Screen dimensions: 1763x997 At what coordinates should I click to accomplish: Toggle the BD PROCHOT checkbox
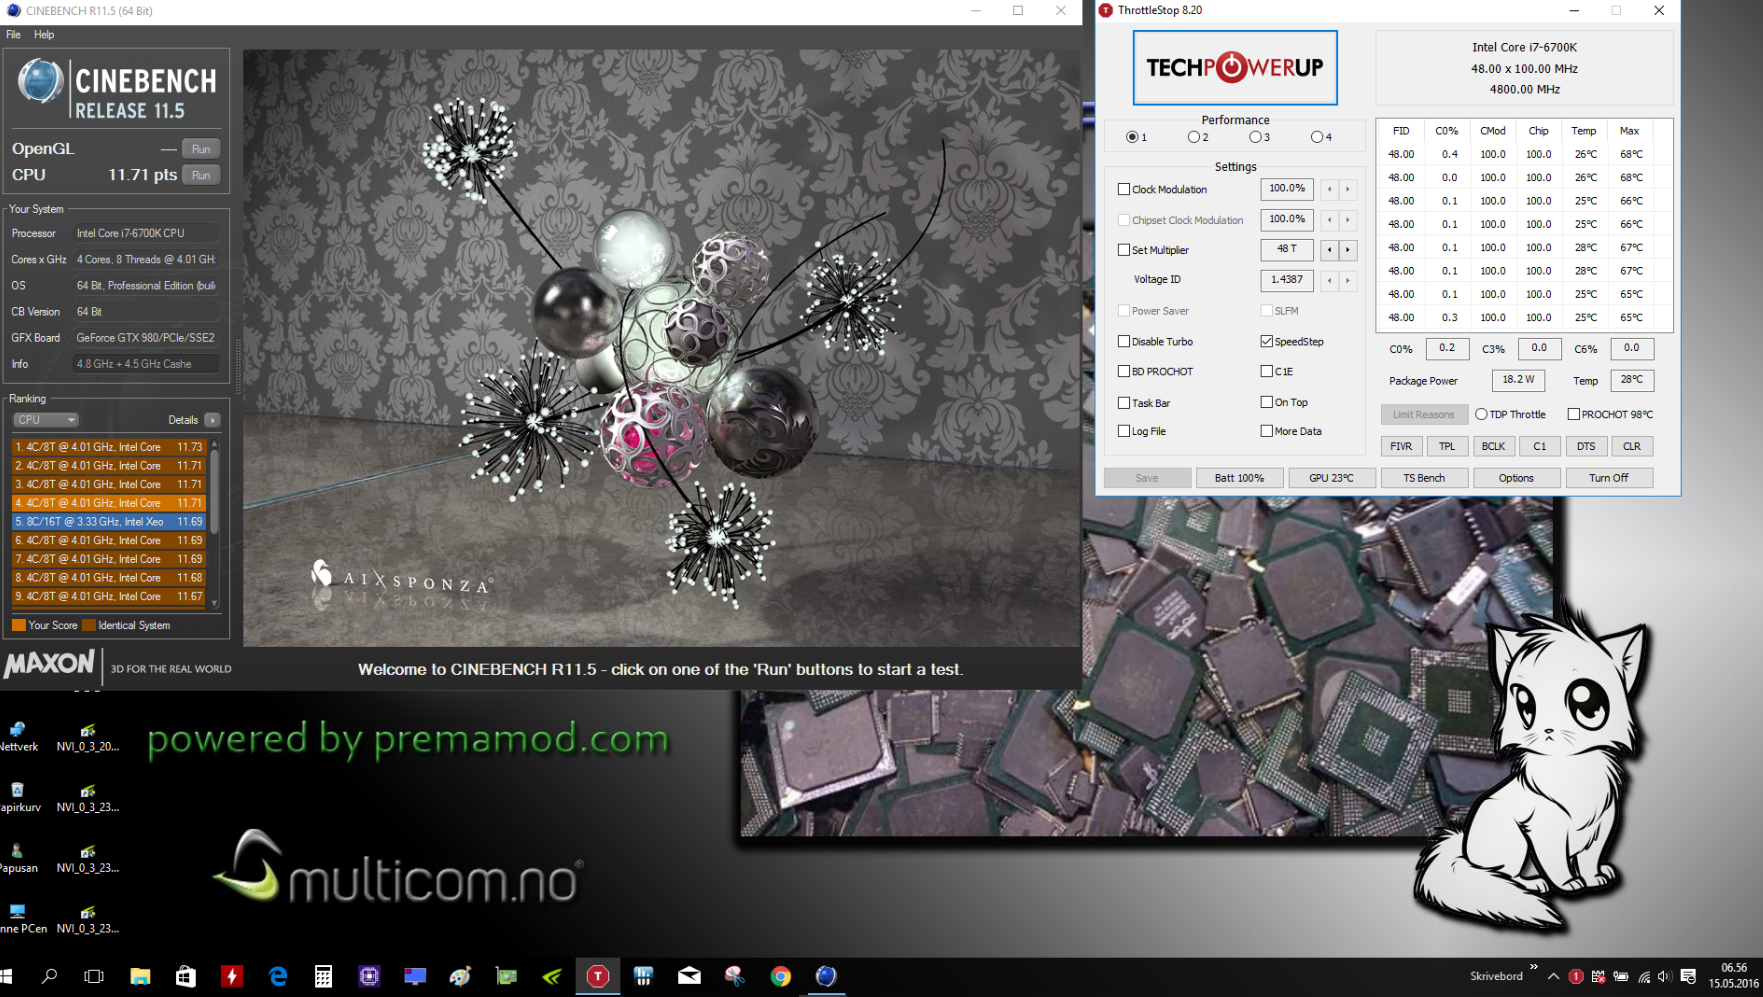point(1124,371)
